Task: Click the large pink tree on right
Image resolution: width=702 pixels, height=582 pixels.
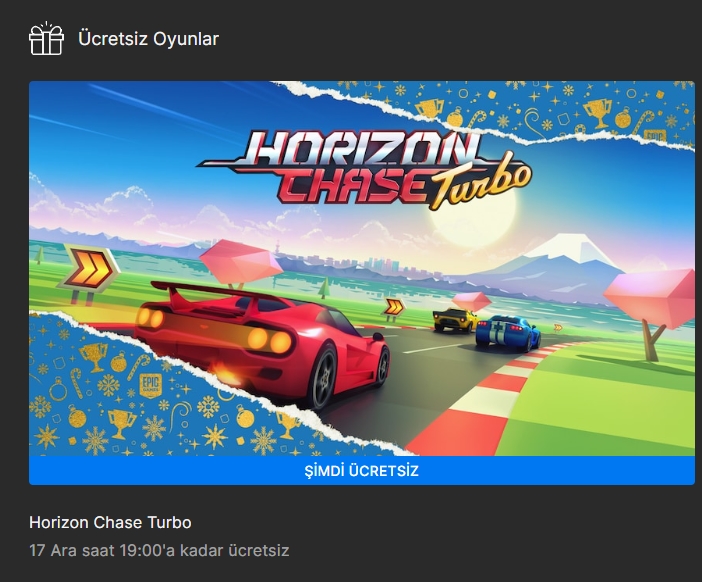Action: 651,311
